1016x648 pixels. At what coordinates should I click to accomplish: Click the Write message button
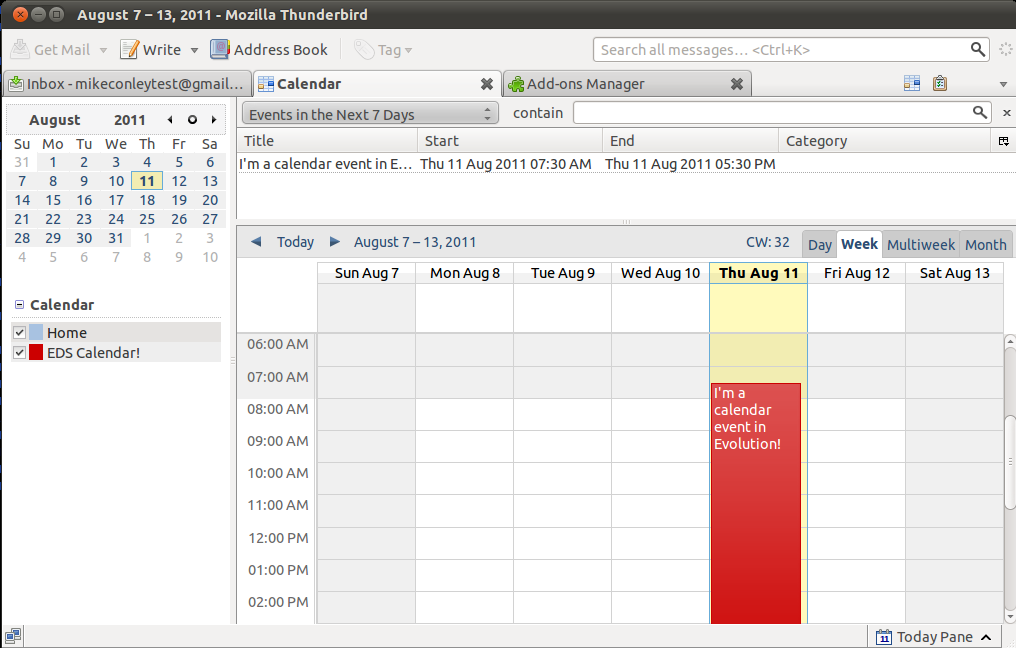pyautogui.click(x=151, y=50)
